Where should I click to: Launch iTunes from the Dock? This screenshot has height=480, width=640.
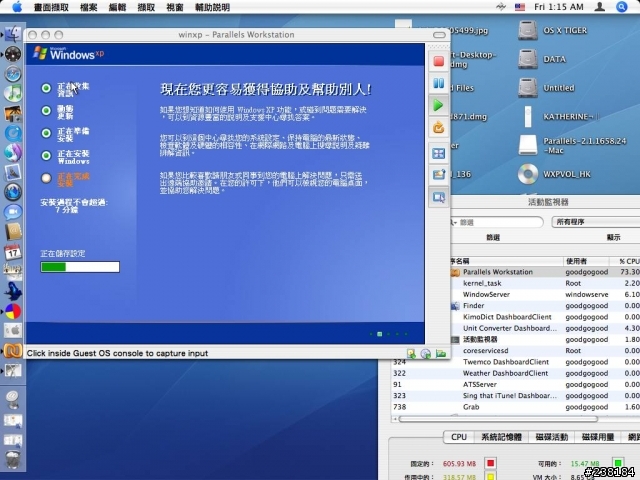(13, 93)
